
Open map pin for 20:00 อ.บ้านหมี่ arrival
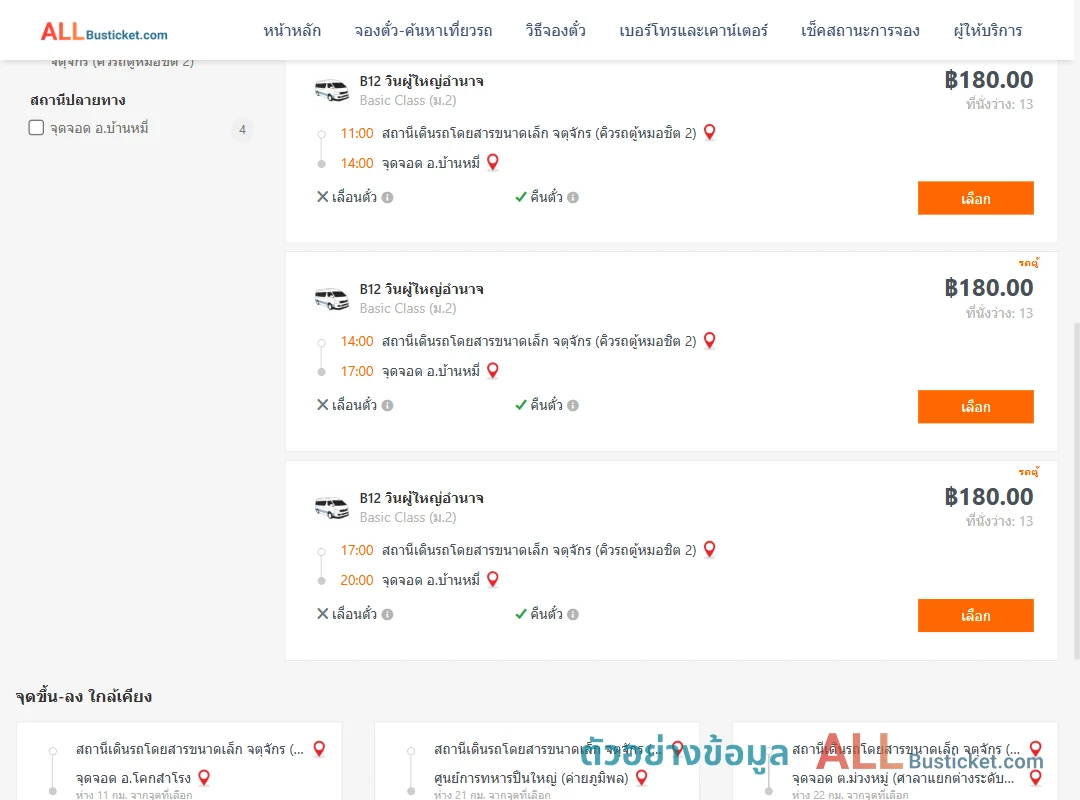[x=492, y=579]
